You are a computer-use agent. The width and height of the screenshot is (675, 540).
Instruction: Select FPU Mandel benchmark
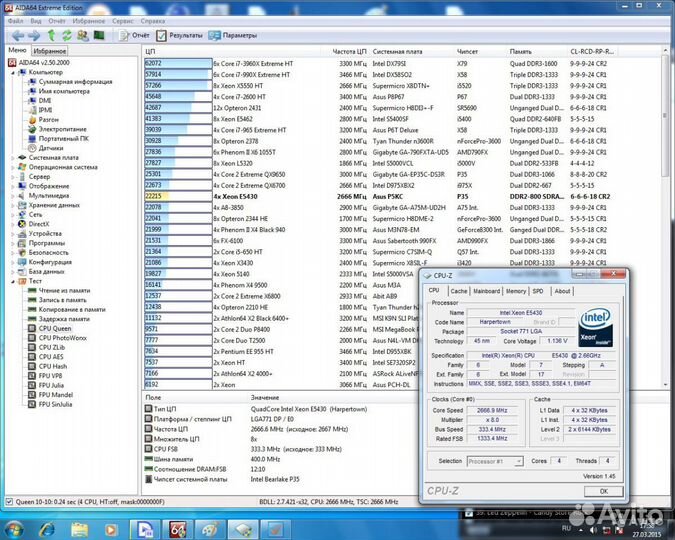(50, 394)
